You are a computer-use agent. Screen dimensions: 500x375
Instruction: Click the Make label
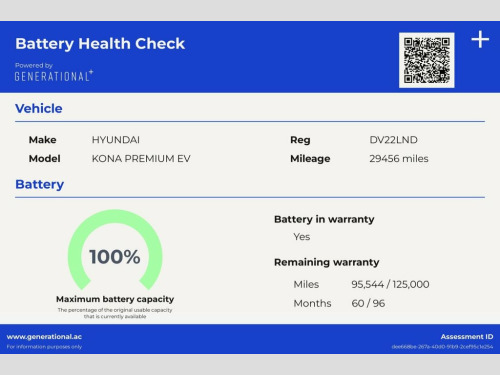pos(42,140)
